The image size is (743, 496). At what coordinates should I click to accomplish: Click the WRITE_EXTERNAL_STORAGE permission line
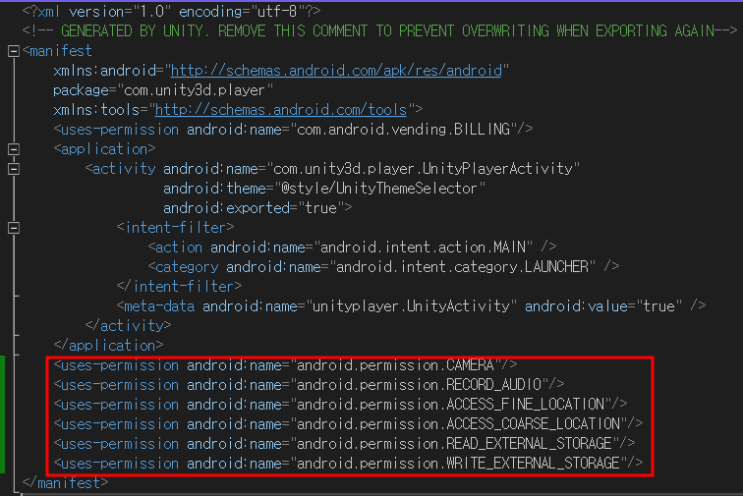pos(348,463)
